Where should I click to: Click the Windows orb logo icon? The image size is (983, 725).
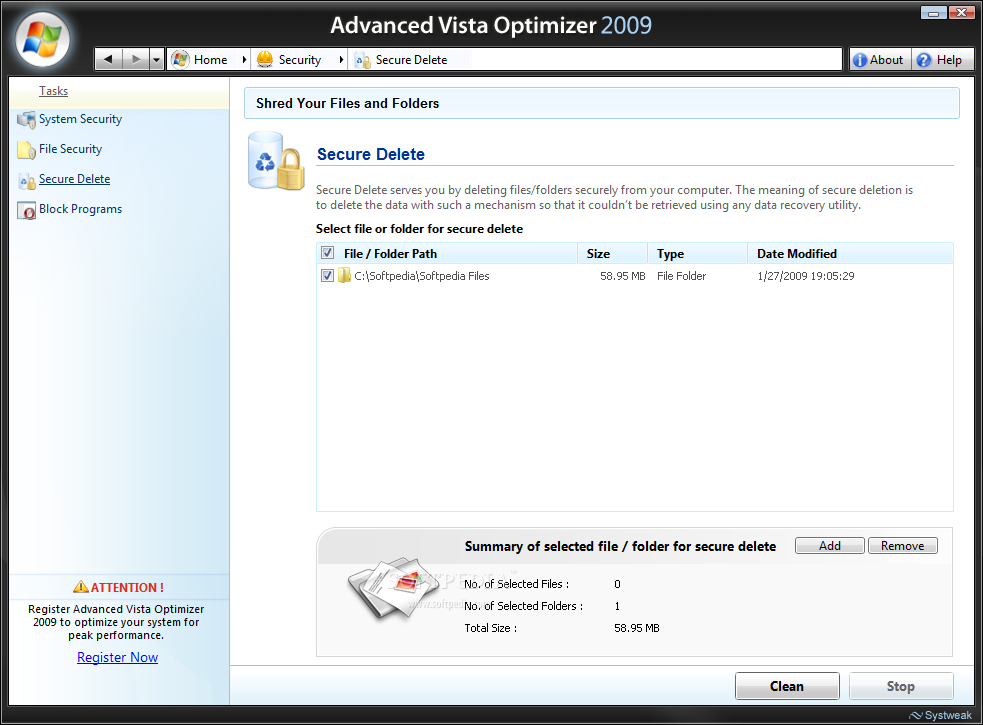pos(42,40)
